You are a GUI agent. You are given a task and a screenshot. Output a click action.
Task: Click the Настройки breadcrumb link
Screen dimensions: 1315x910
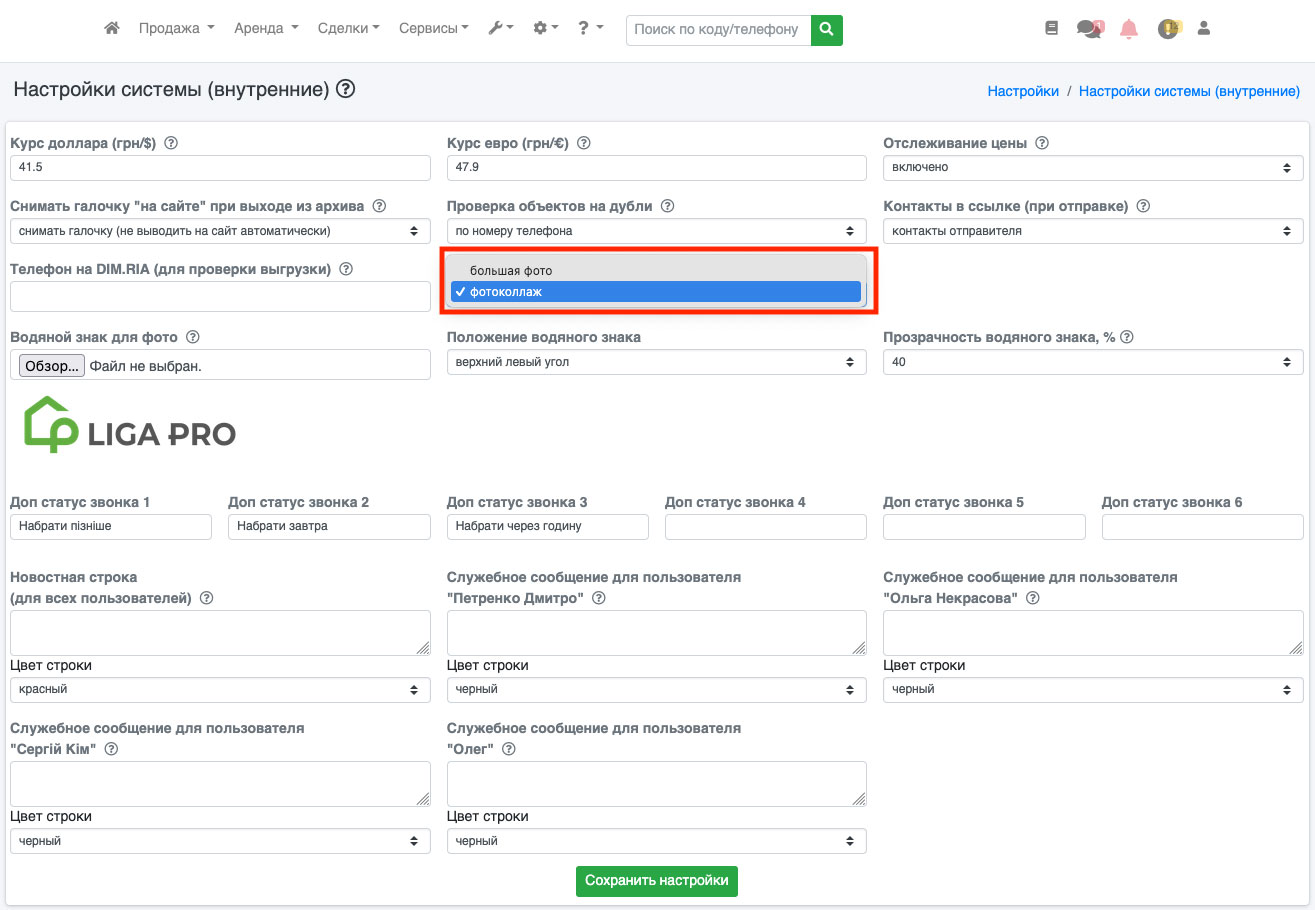[x=1022, y=91]
